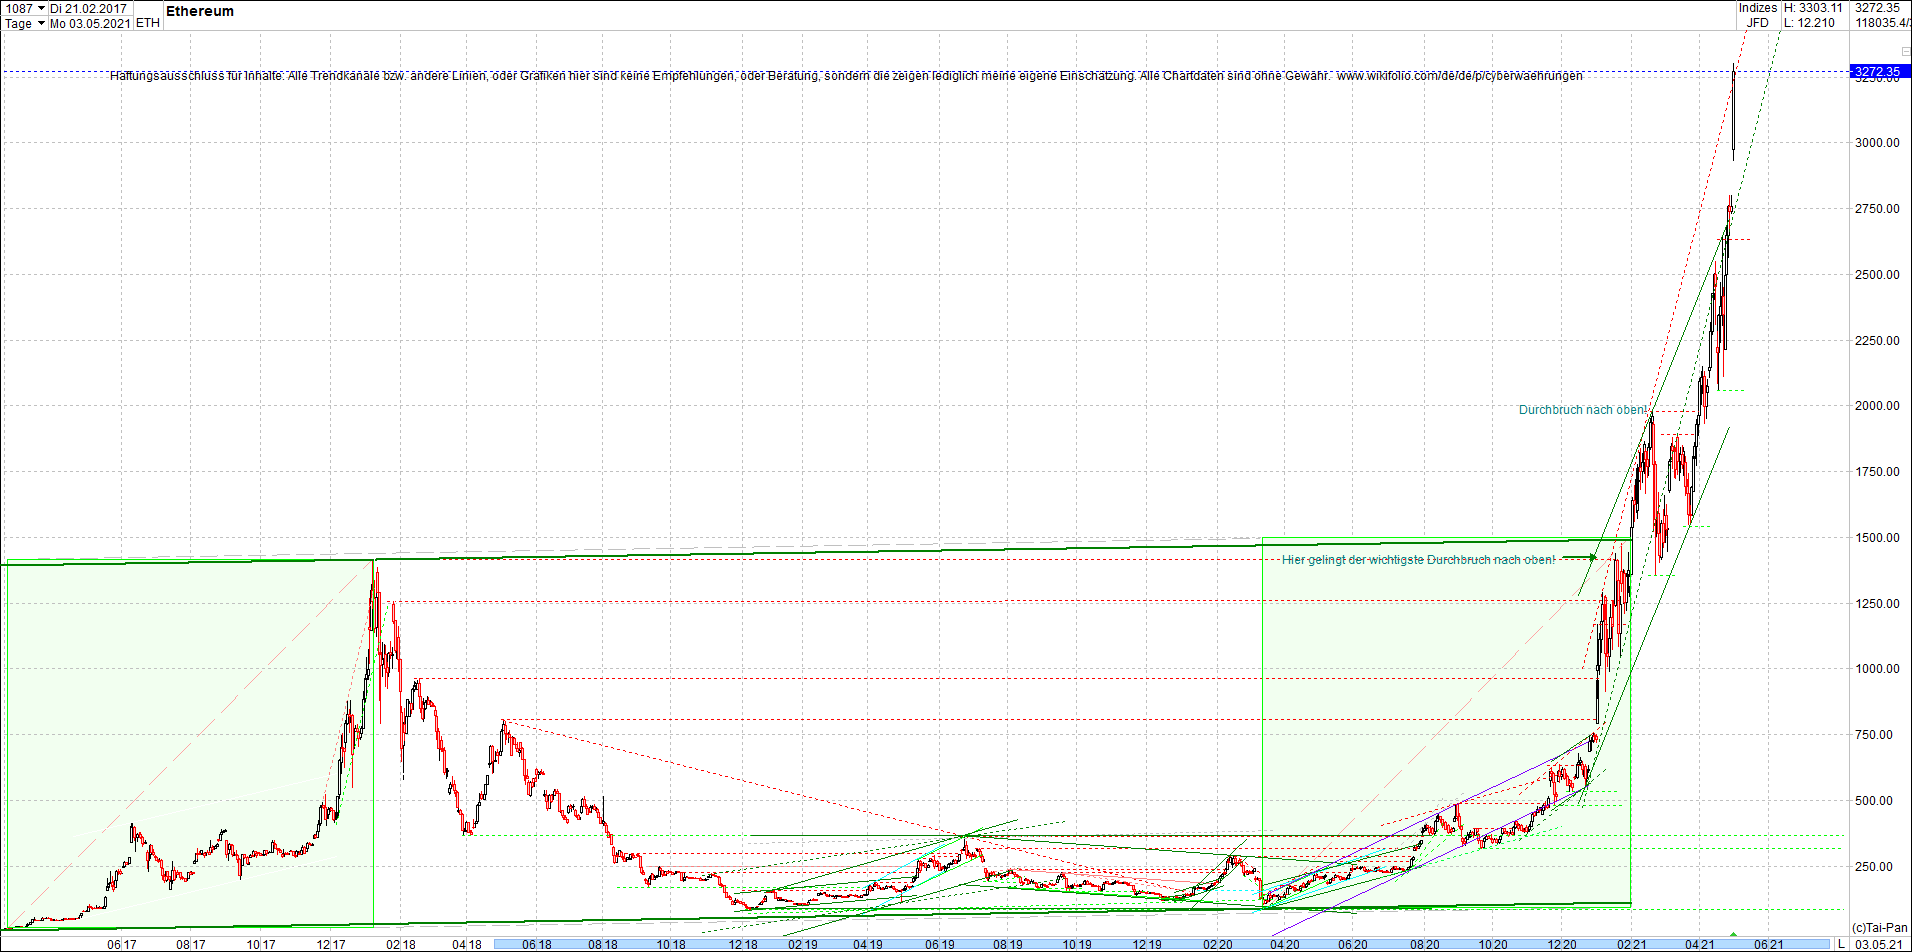Select the 'Hier gelingt der wichtigste Durchbruch' annotation
Viewport: 1912px width, 952px height.
(1419, 560)
